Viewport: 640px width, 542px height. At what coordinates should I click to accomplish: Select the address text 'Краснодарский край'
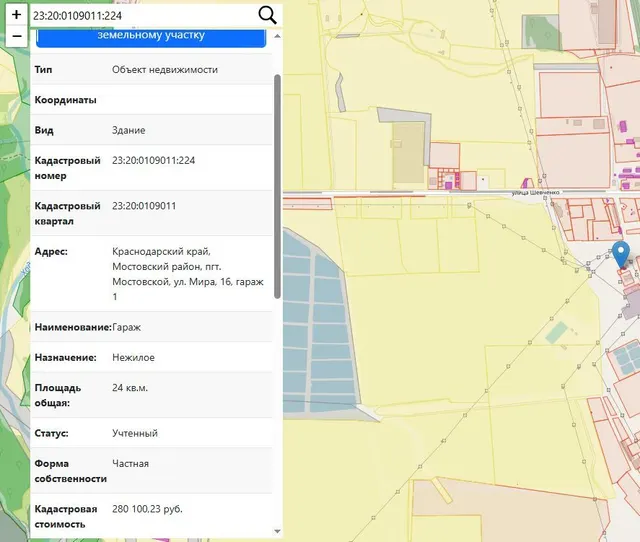[162, 251]
